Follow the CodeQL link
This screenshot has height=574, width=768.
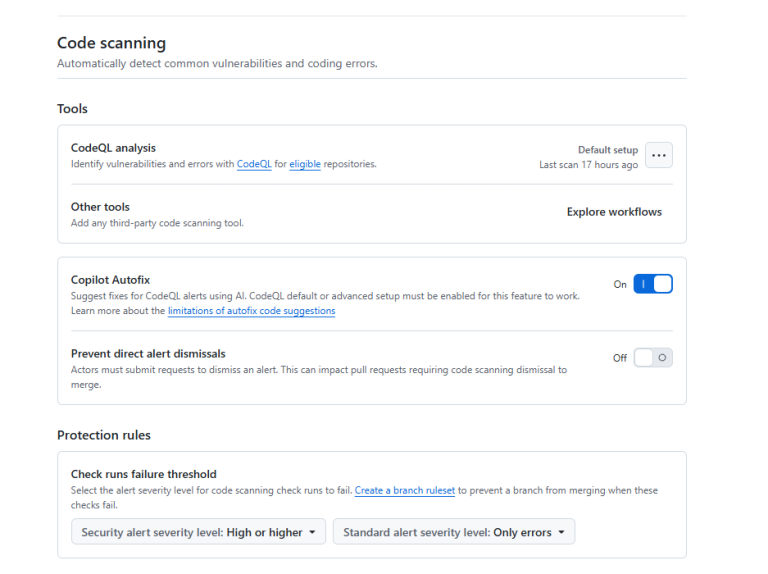254,164
